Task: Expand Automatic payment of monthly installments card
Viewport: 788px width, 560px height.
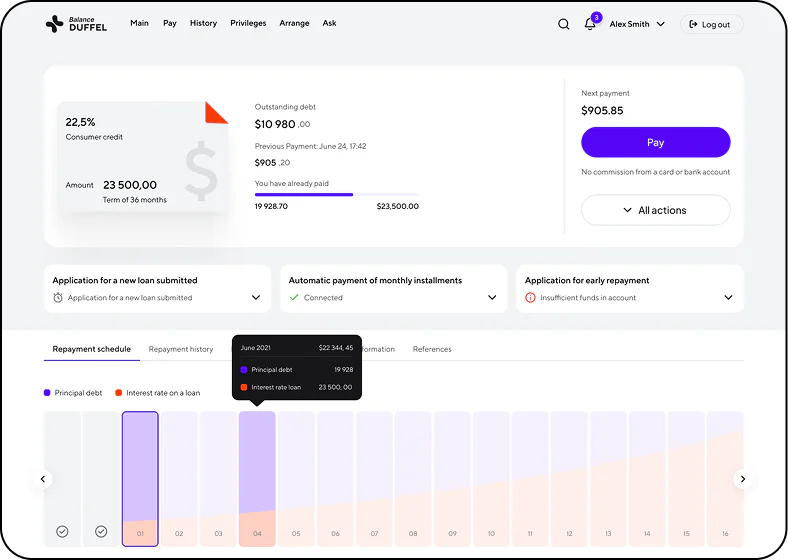Action: (492, 298)
